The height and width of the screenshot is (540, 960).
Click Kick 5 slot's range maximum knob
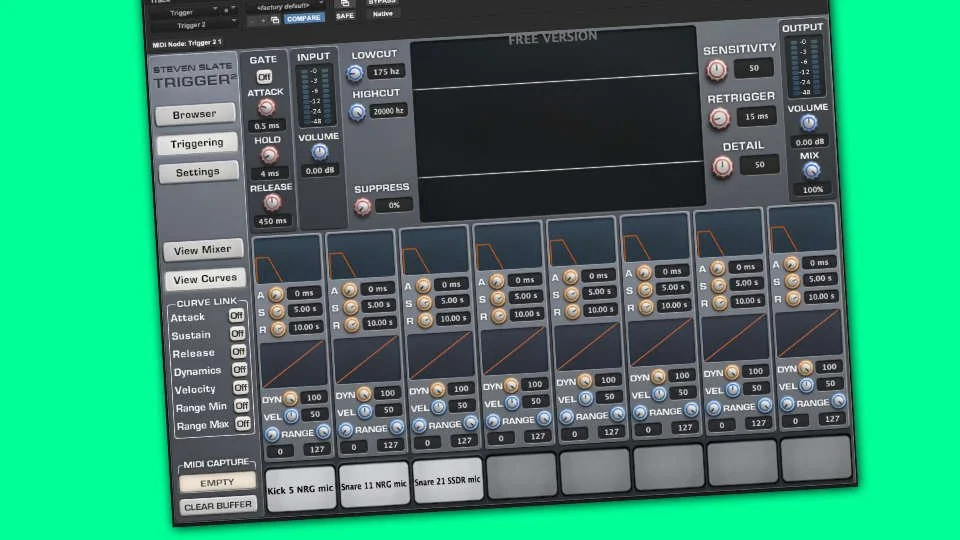tap(323, 432)
